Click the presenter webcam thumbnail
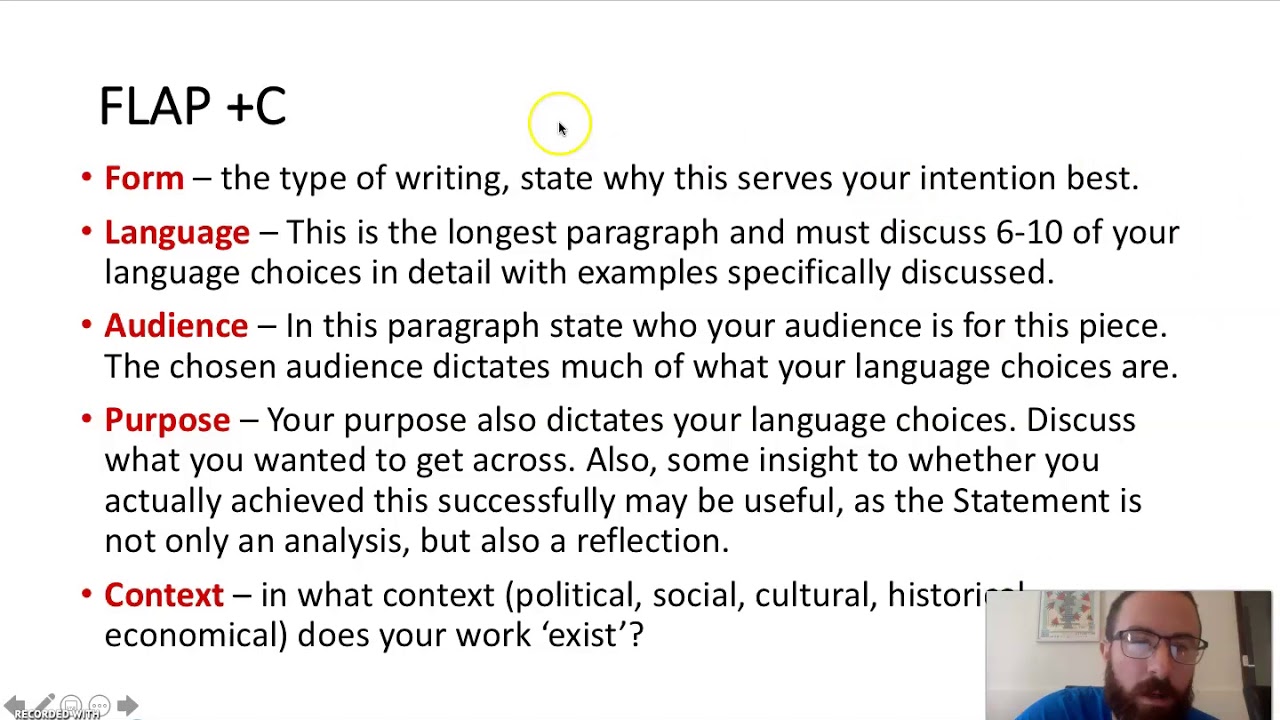Viewport: 1280px width, 720px height. coord(1128,654)
